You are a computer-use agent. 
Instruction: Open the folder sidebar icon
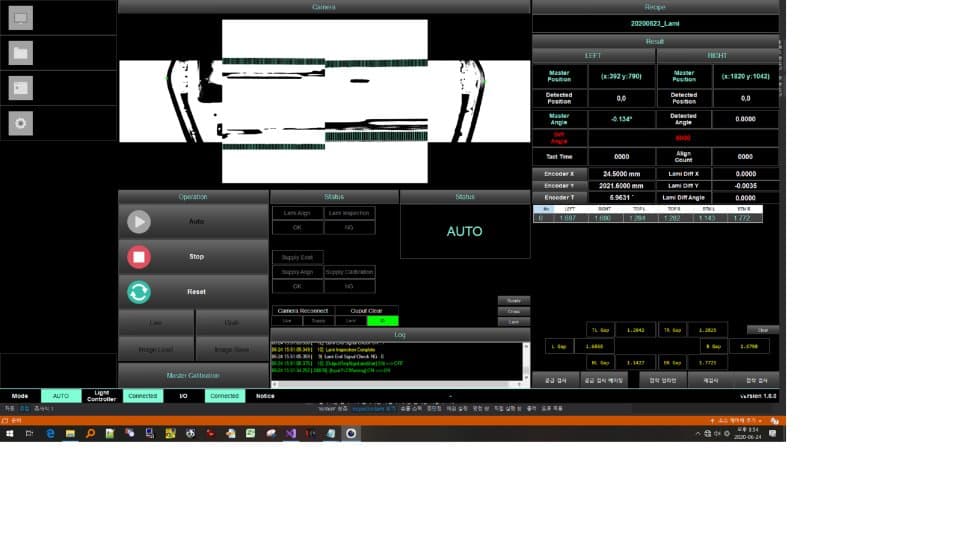[20, 53]
